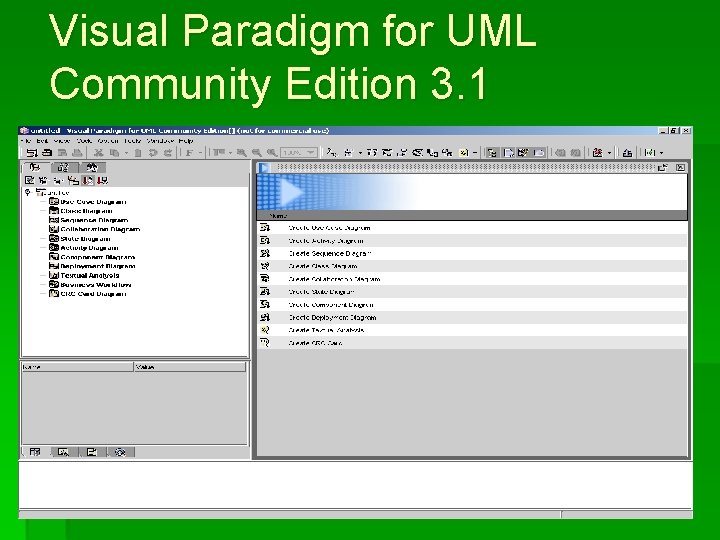Click the Redo arrow toolbar icon
The height and width of the screenshot is (540, 720).
(168, 153)
